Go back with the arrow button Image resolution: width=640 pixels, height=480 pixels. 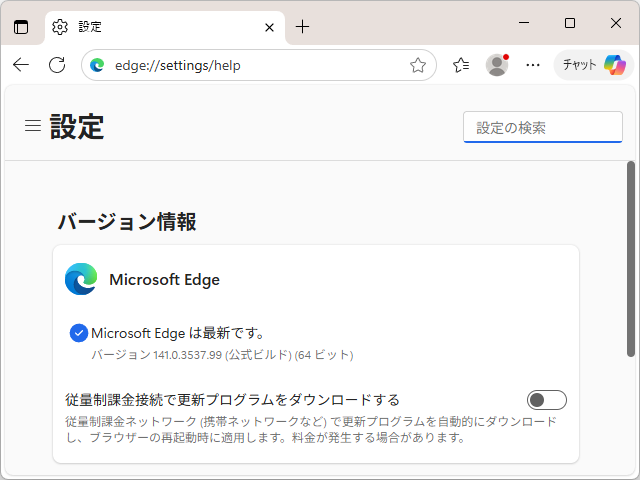click(x=21, y=65)
